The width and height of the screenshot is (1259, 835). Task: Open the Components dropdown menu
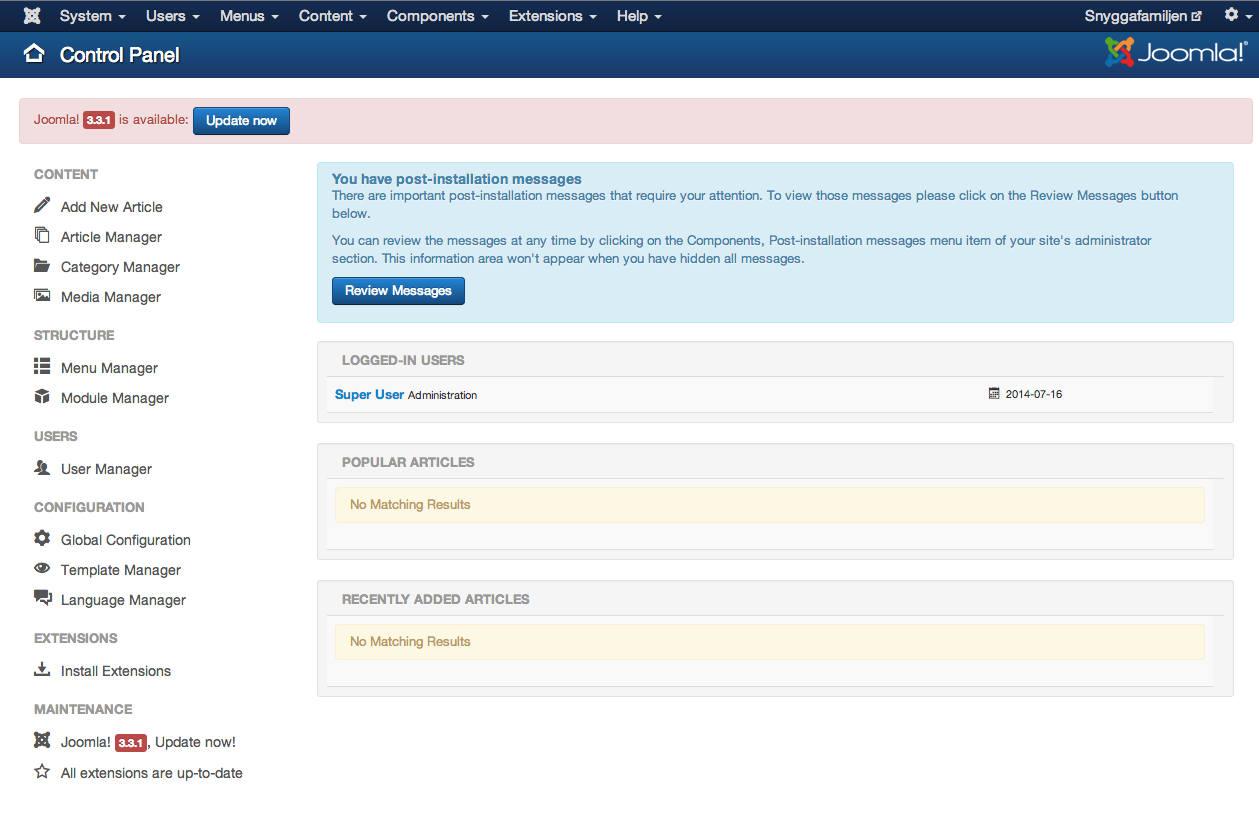pos(438,16)
